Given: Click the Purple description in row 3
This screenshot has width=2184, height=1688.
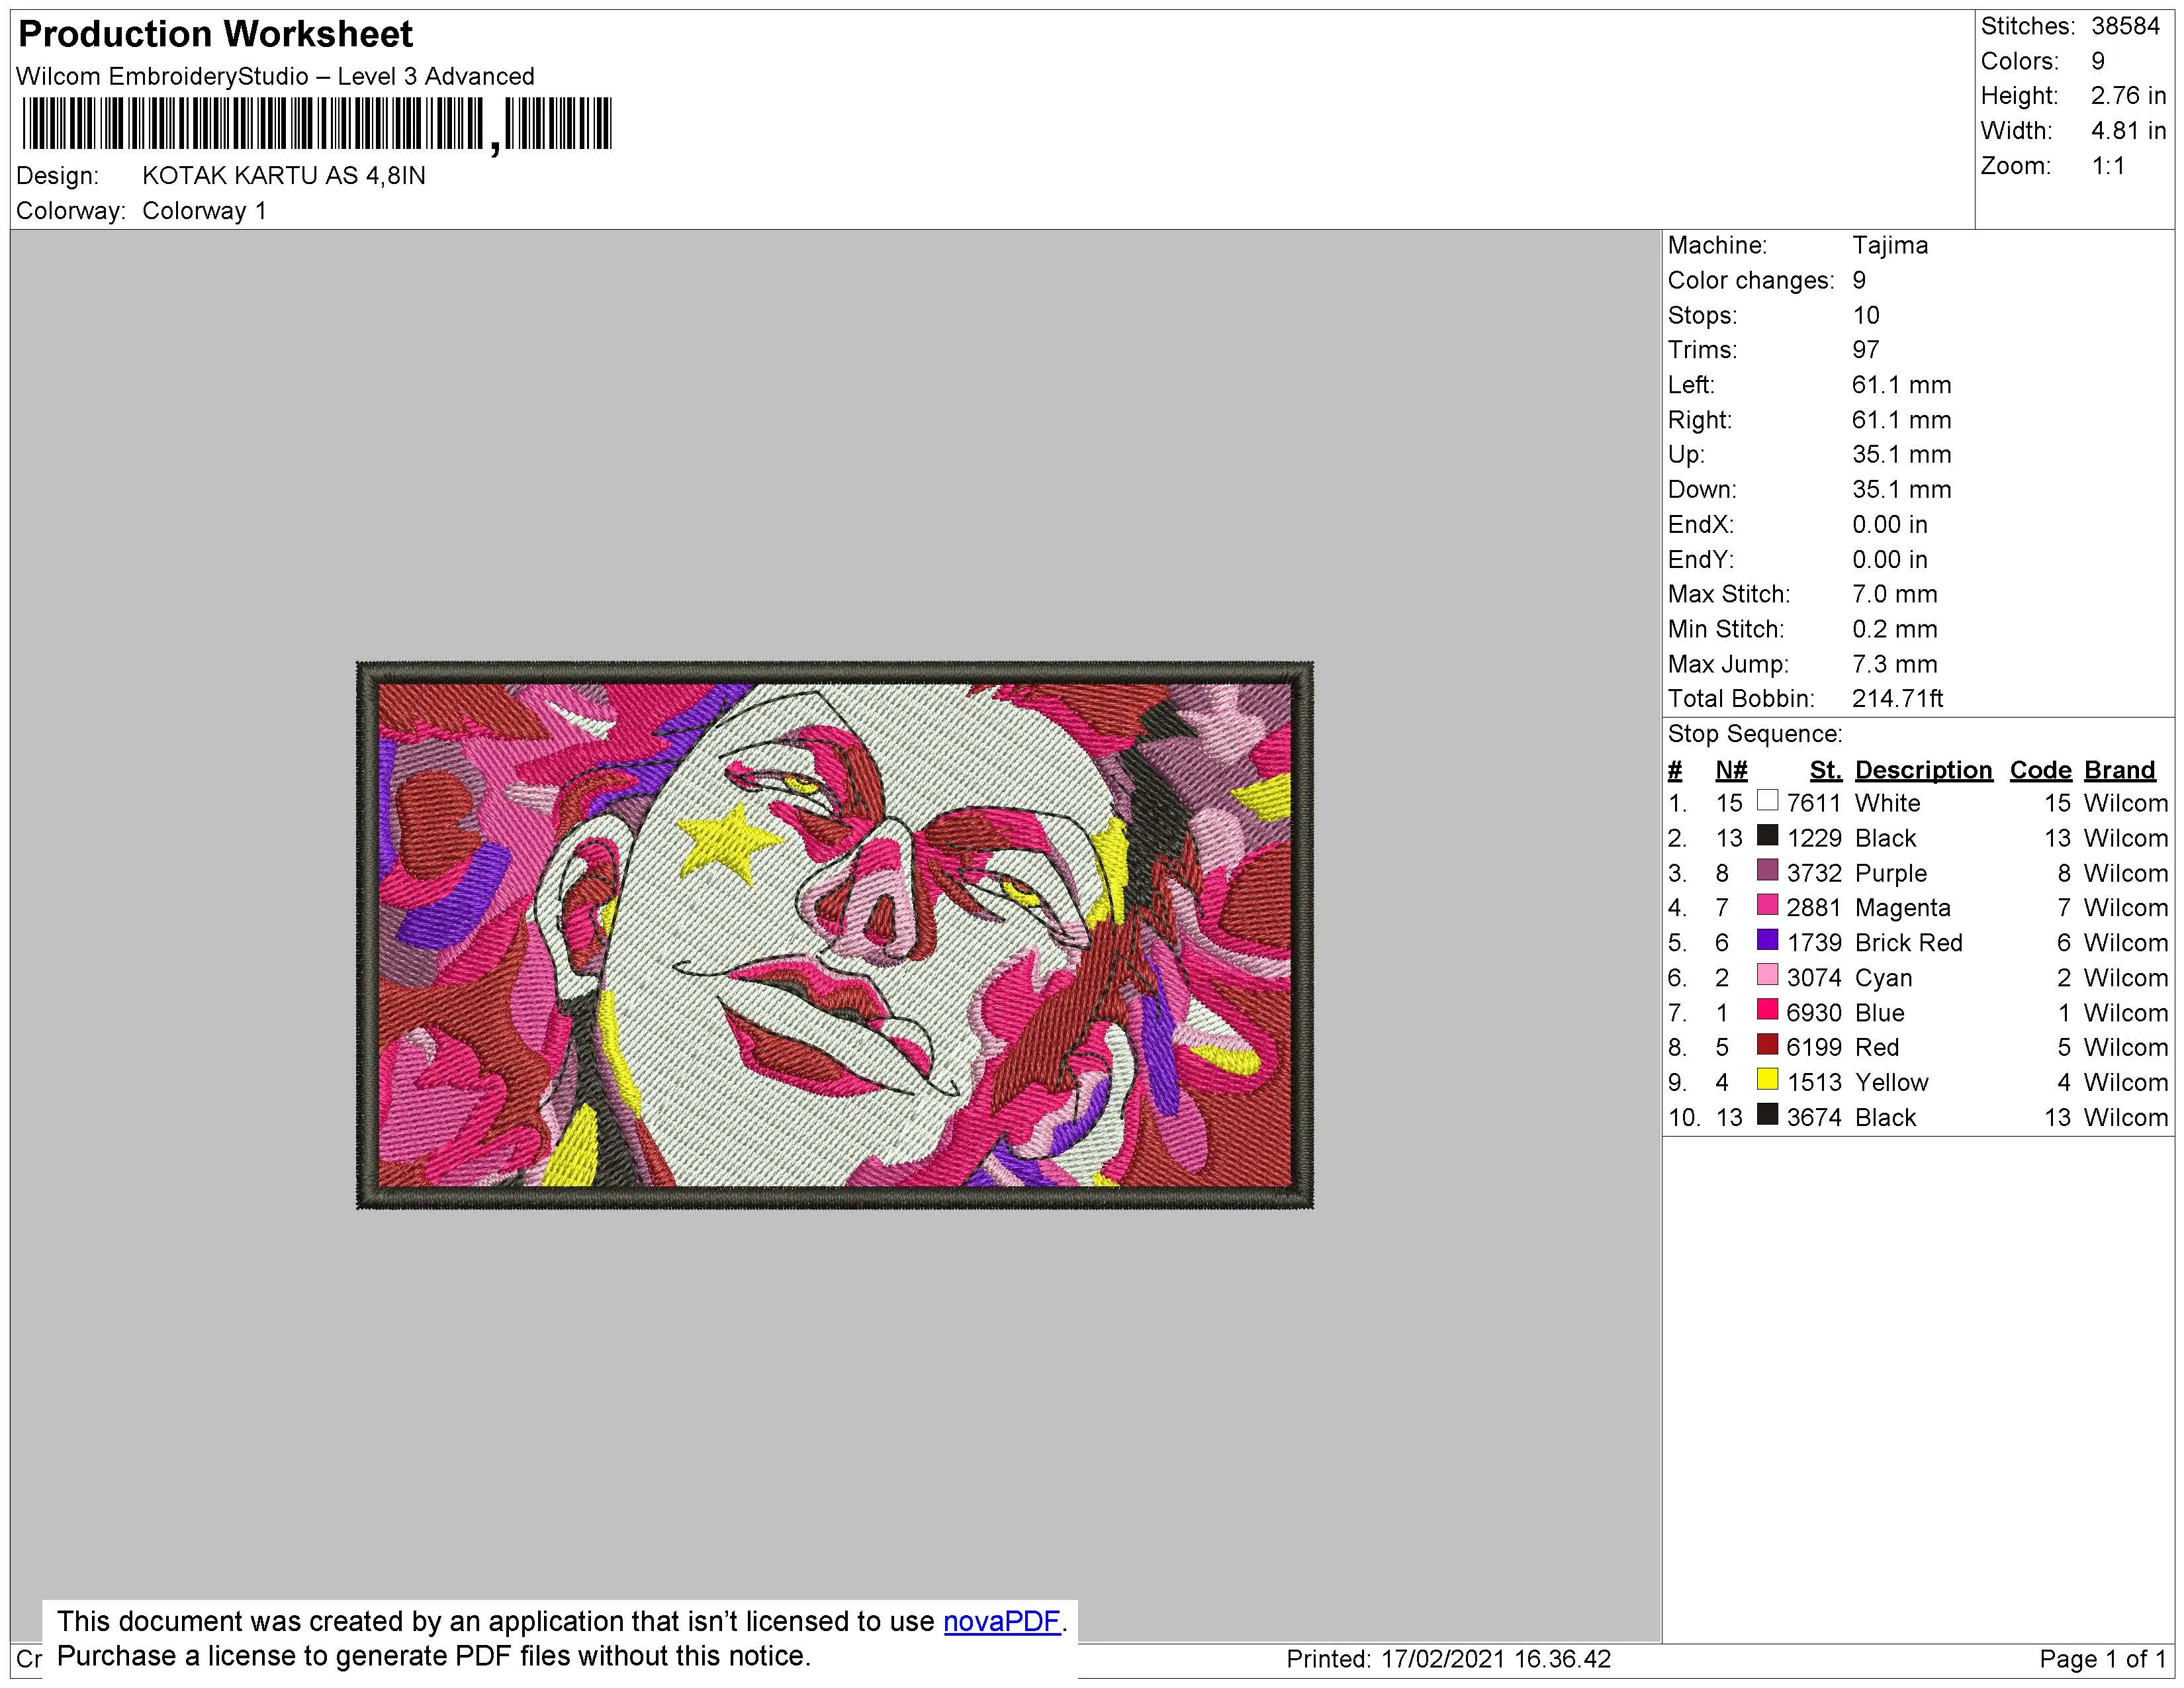Looking at the screenshot, I should (x=1890, y=873).
